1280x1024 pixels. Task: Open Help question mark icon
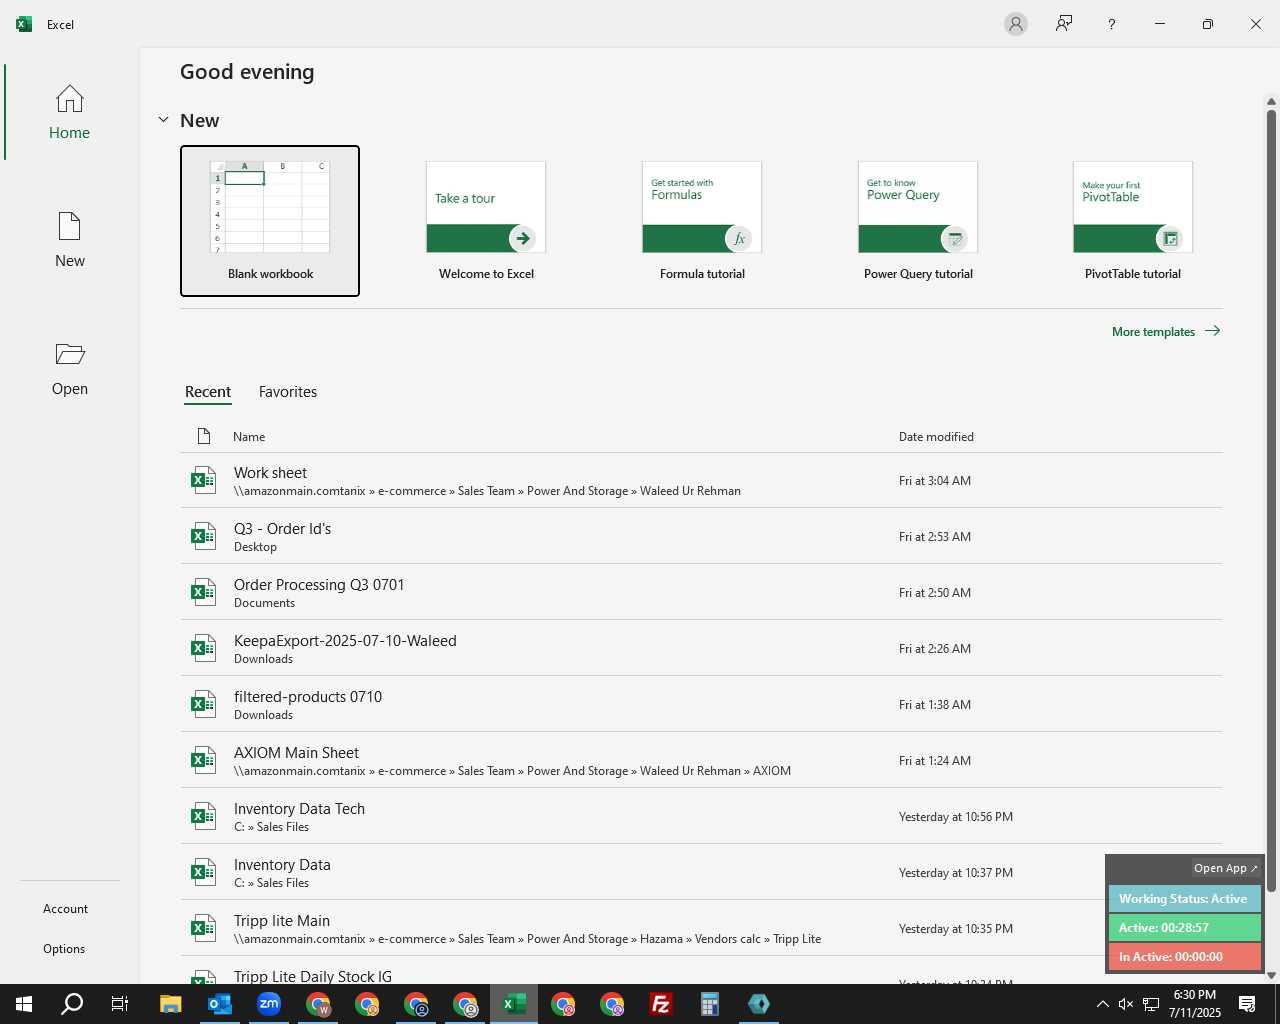pos(1112,24)
